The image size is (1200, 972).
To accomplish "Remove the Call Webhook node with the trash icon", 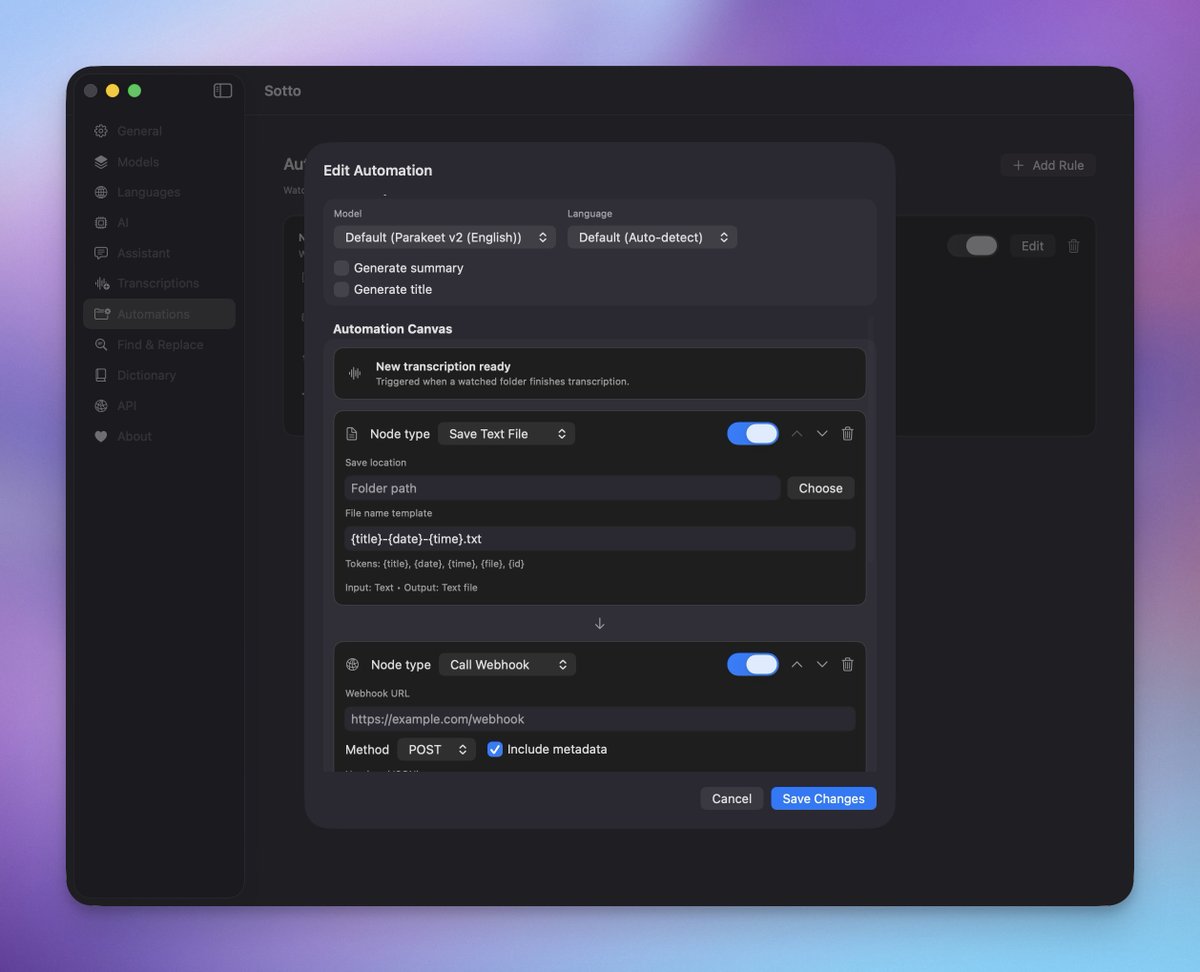I will point(847,664).
